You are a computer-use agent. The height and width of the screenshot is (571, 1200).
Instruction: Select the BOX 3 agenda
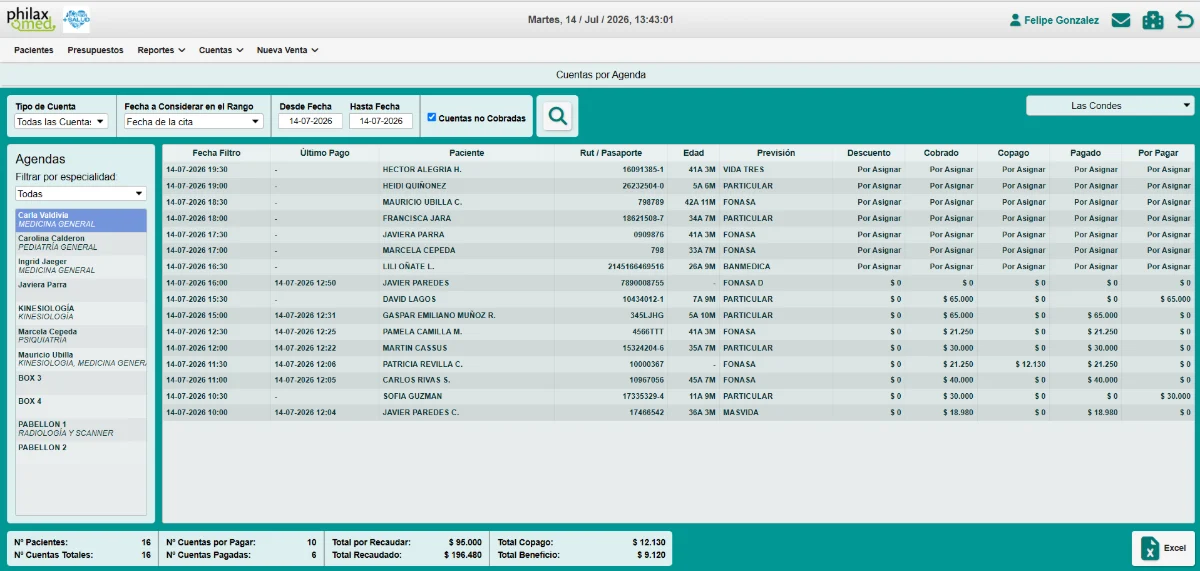(81, 382)
